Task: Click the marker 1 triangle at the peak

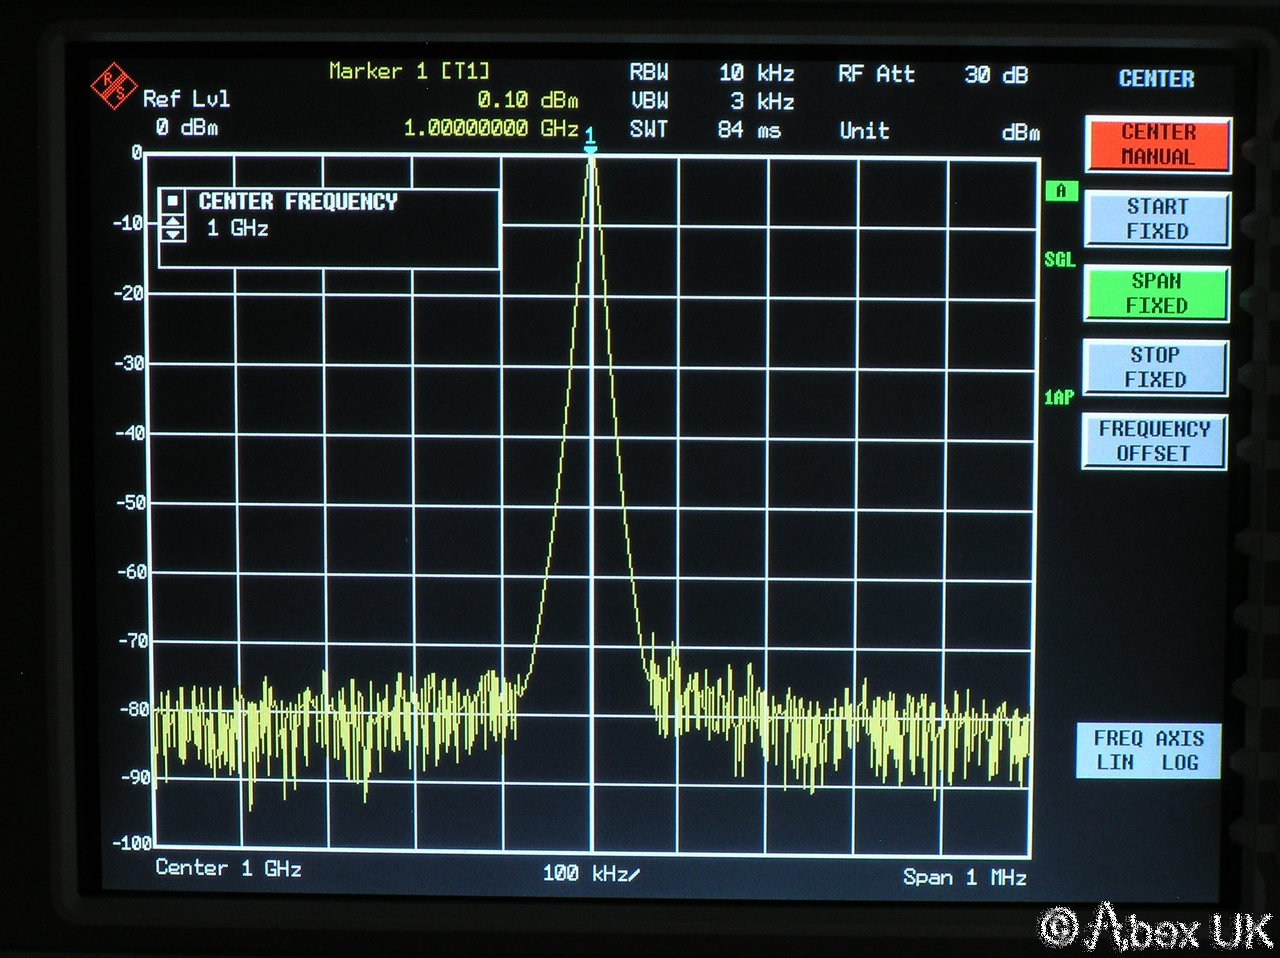Action: 591,147
